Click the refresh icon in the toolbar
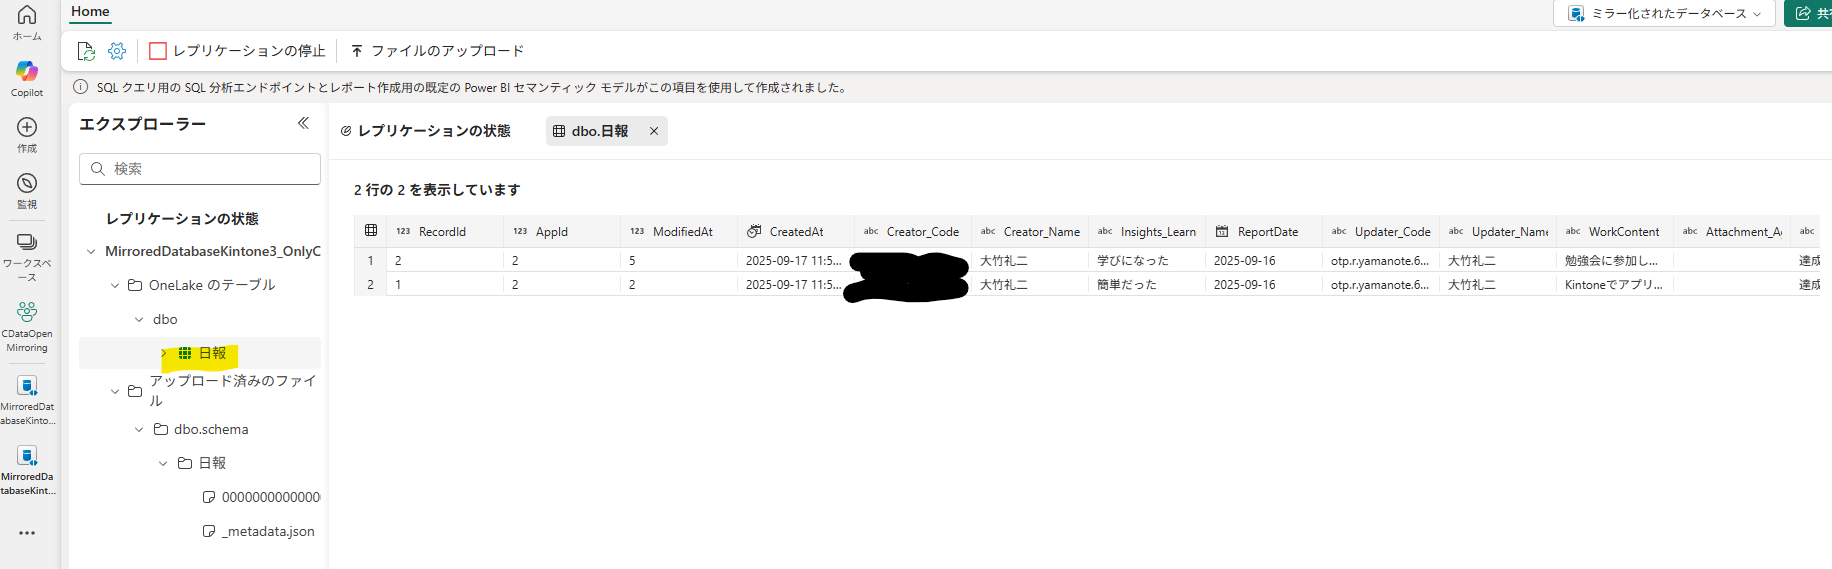Image resolution: width=1832 pixels, height=569 pixels. coord(86,51)
